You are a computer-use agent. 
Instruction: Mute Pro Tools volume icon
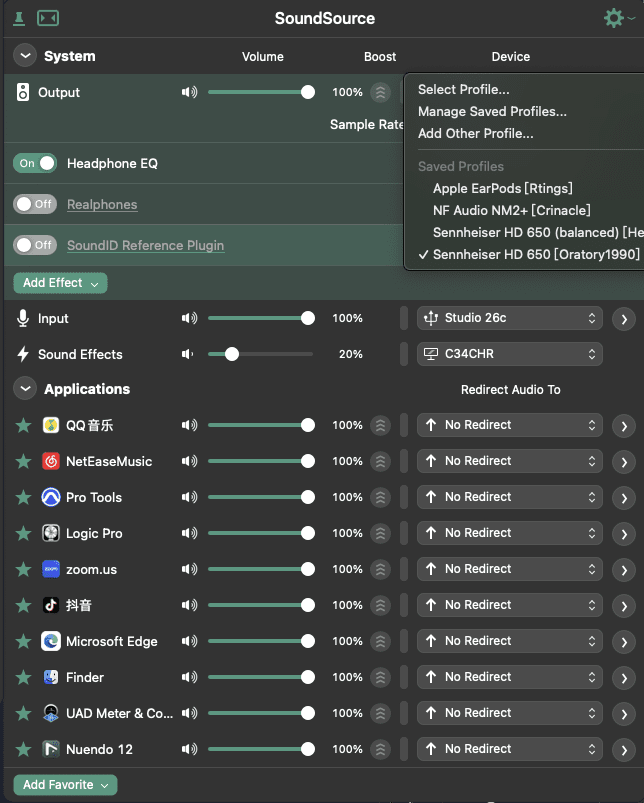[189, 497]
